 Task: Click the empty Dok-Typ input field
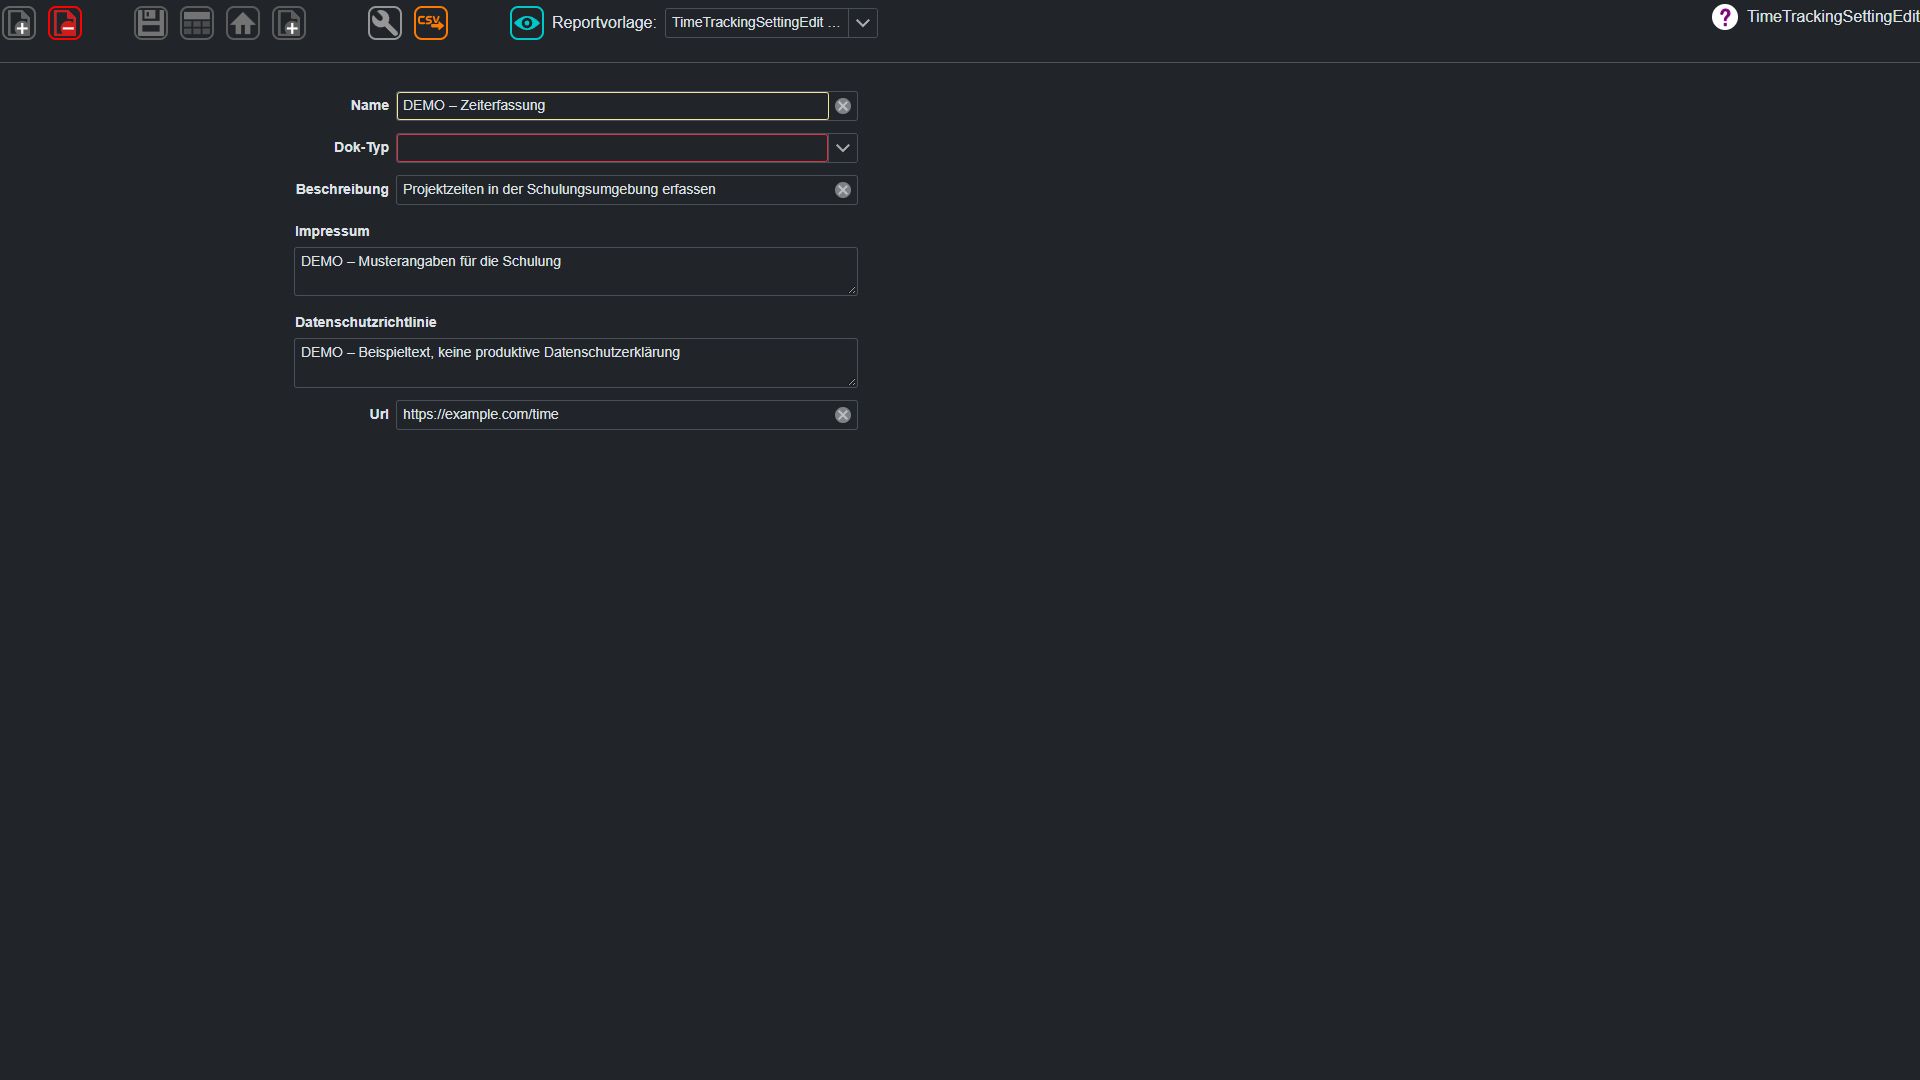(612, 148)
